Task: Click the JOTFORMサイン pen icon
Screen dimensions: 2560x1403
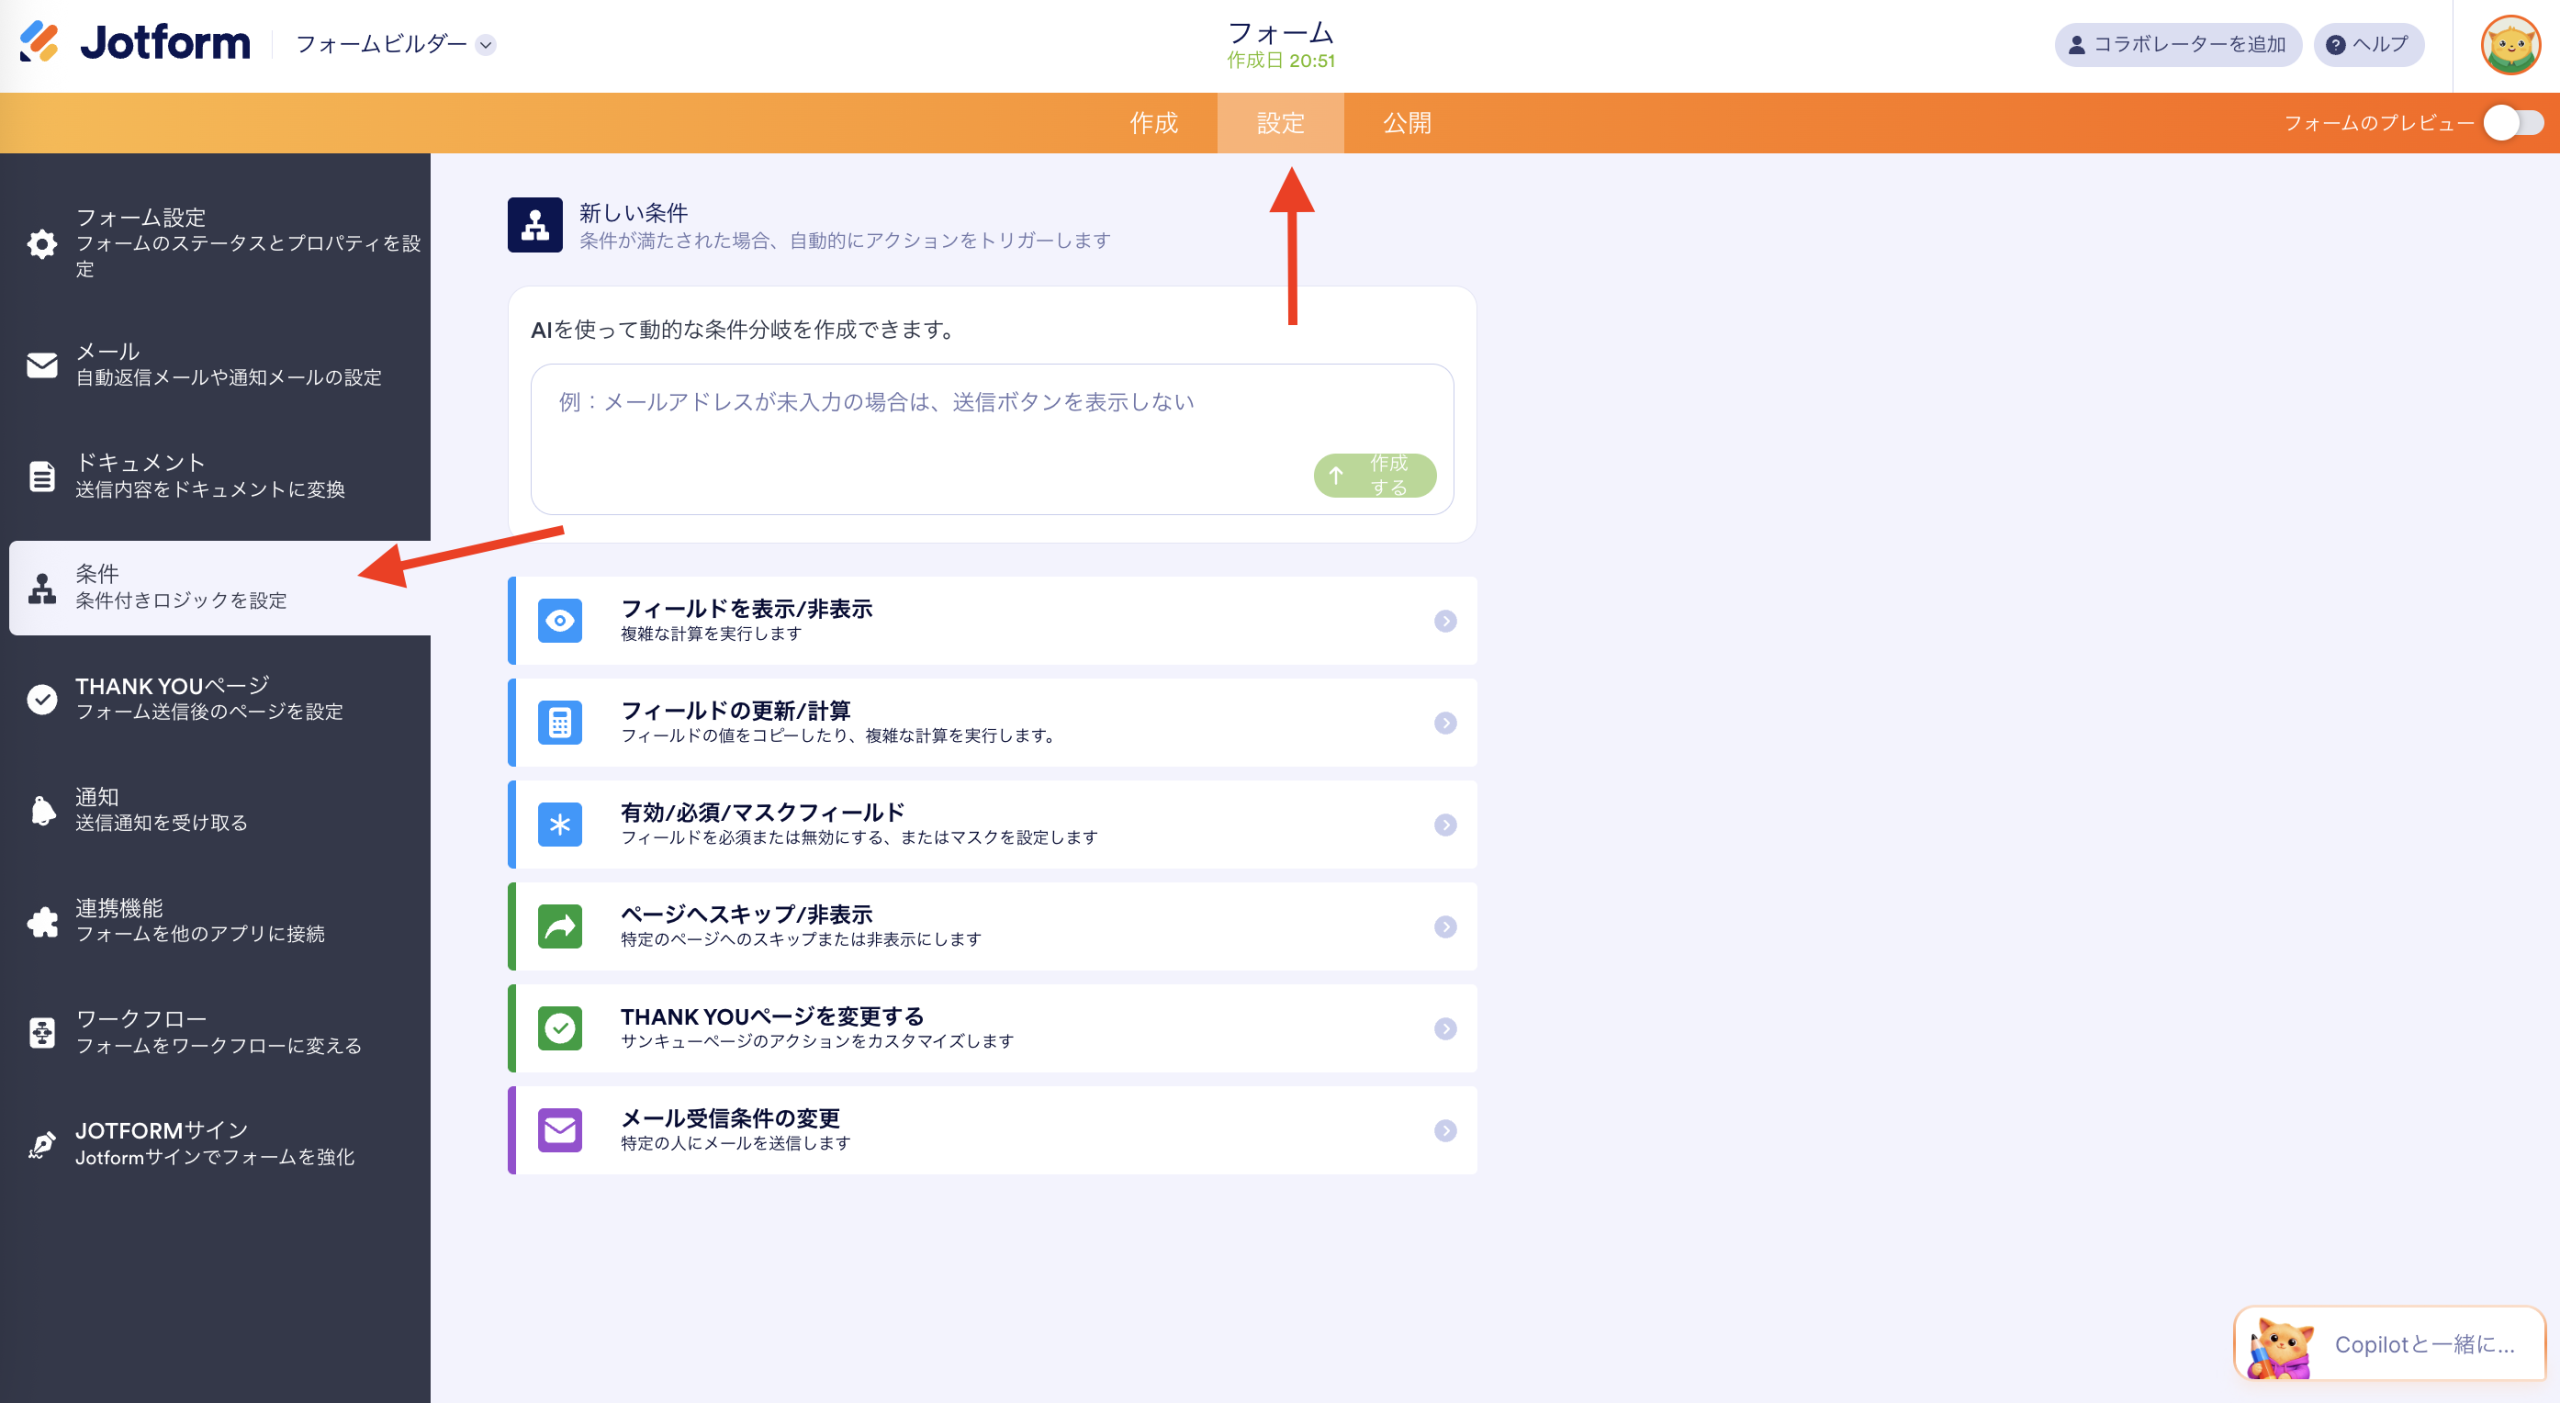Action: point(41,1143)
